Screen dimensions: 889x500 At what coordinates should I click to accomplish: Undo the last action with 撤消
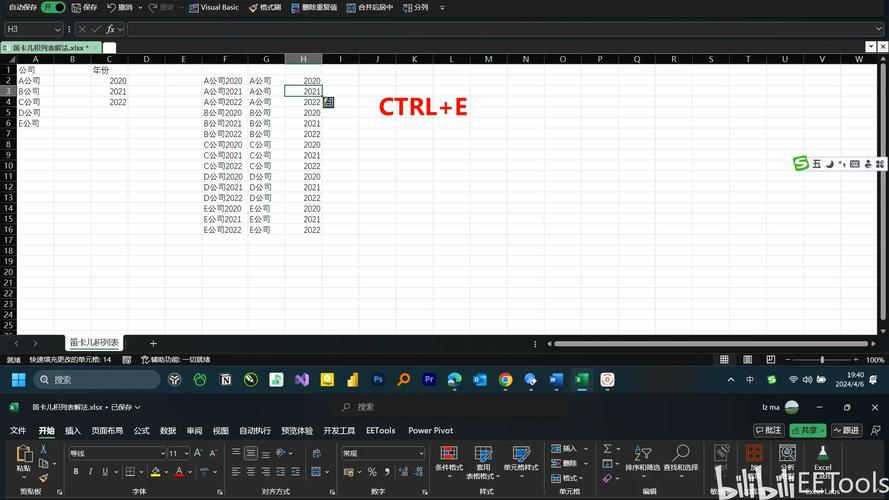click(119, 7)
